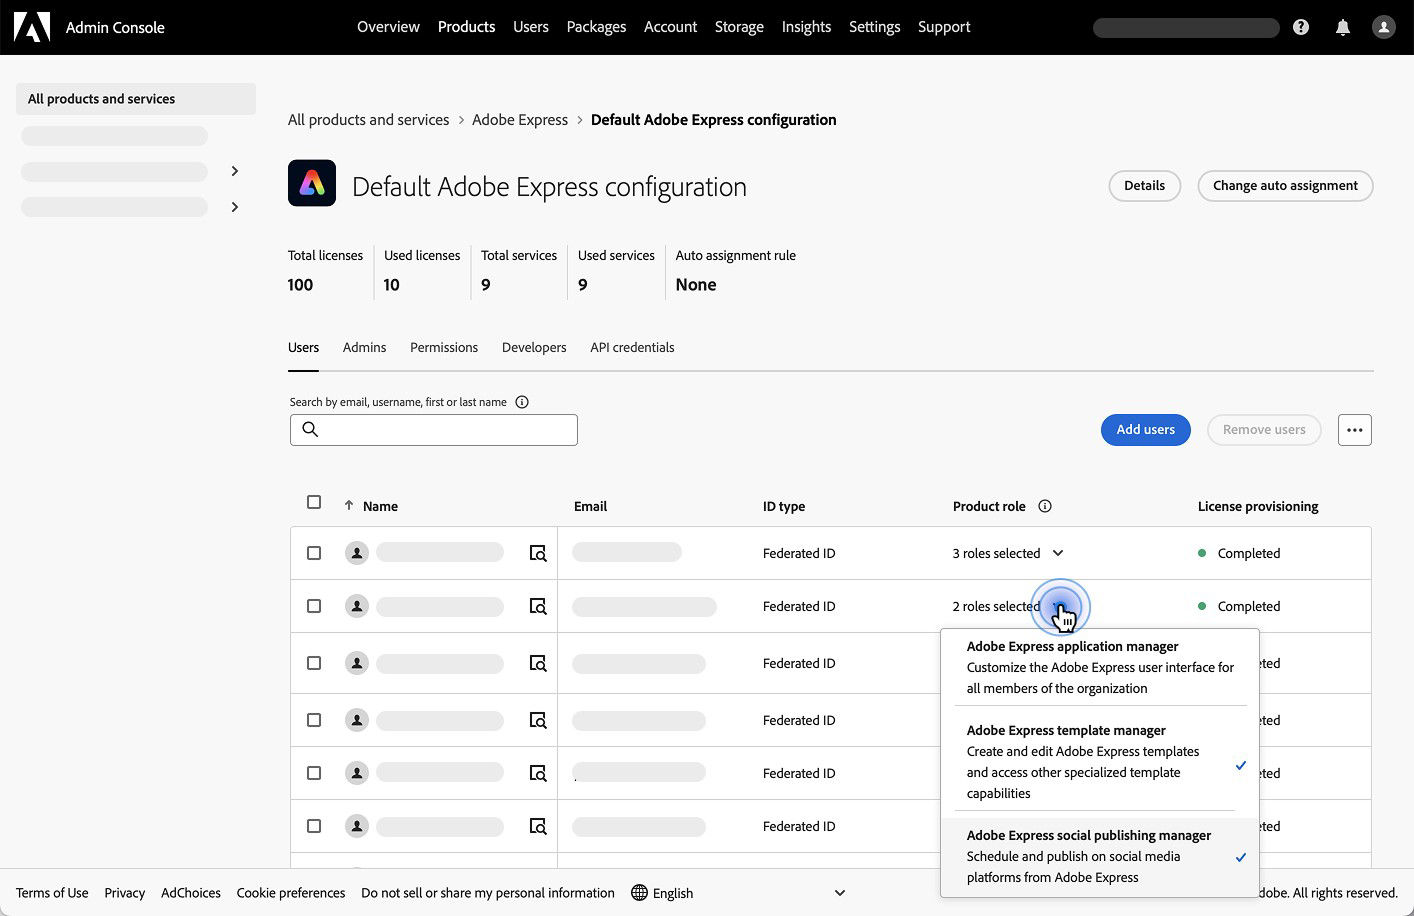Image resolution: width=1414 pixels, height=916 pixels.
Task: Click the Adobe logo in the top bar
Action: coord(31,27)
